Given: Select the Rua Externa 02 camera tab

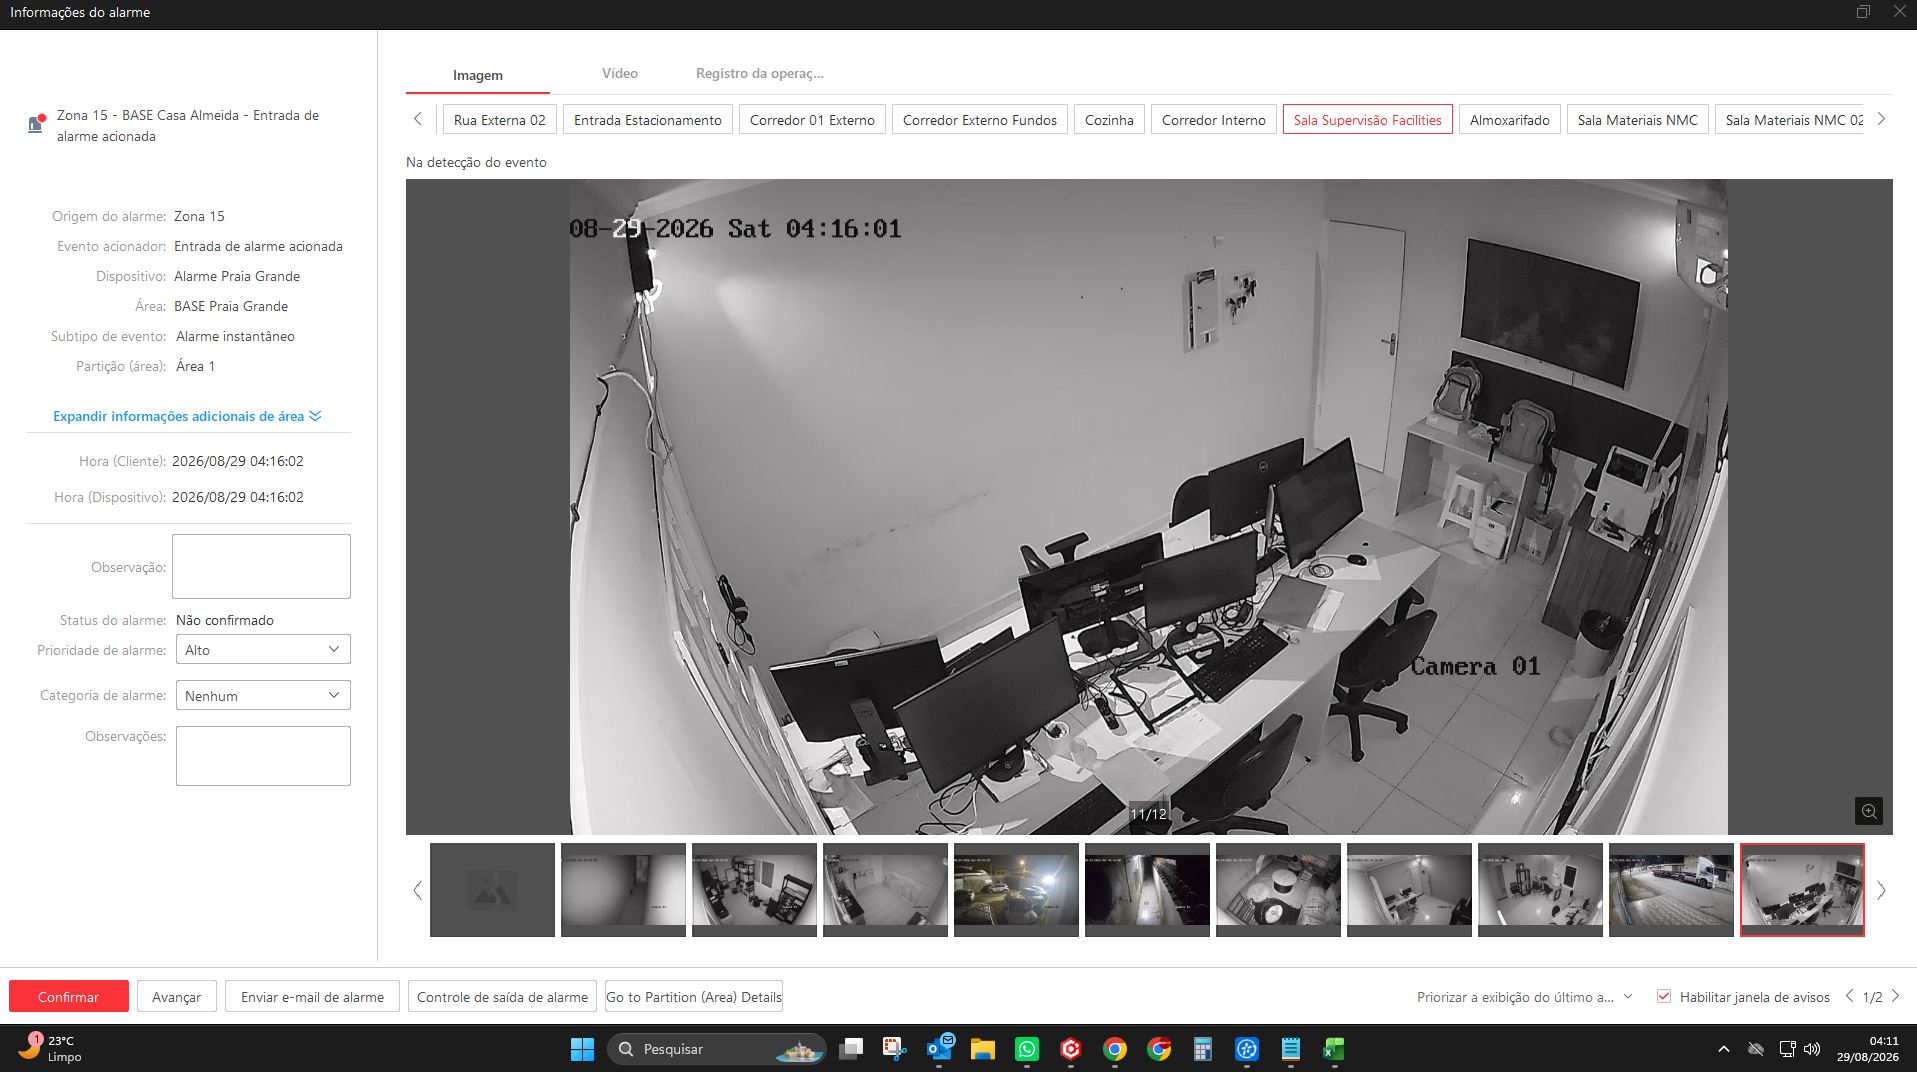Looking at the screenshot, I should pos(499,120).
